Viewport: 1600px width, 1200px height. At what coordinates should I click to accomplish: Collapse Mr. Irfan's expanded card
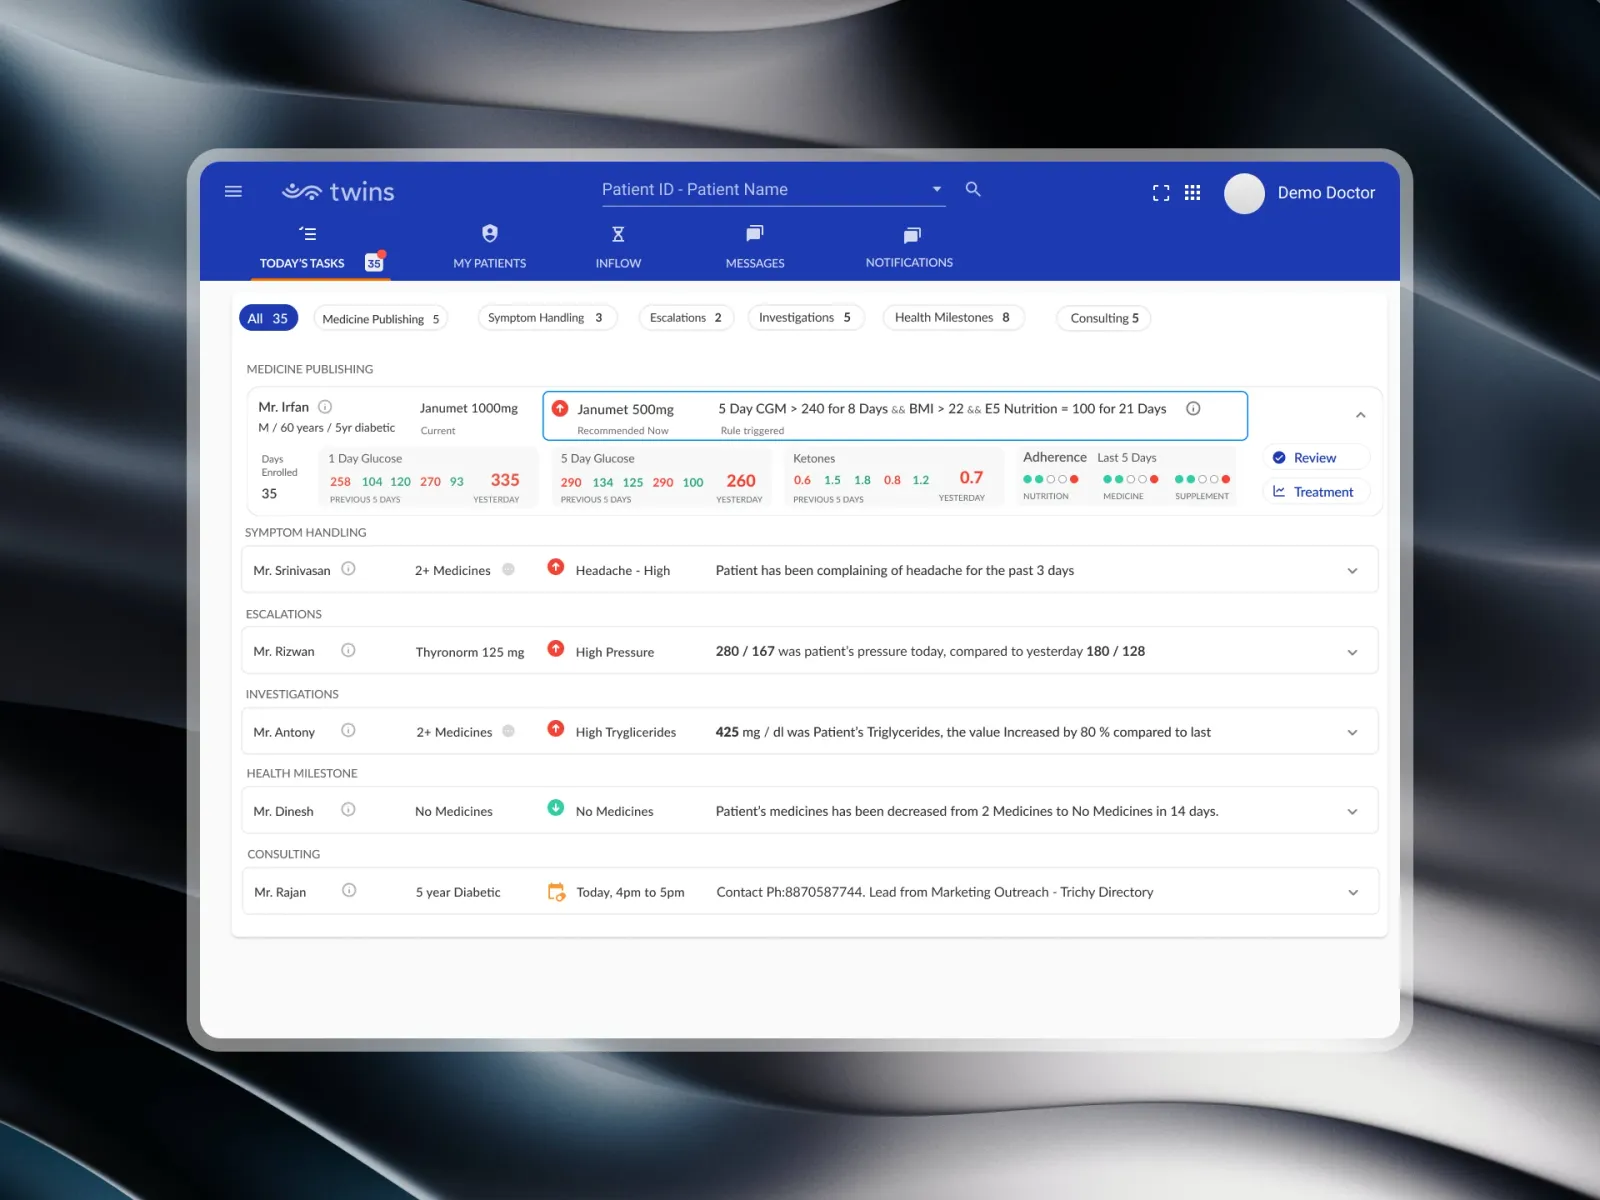(x=1360, y=415)
